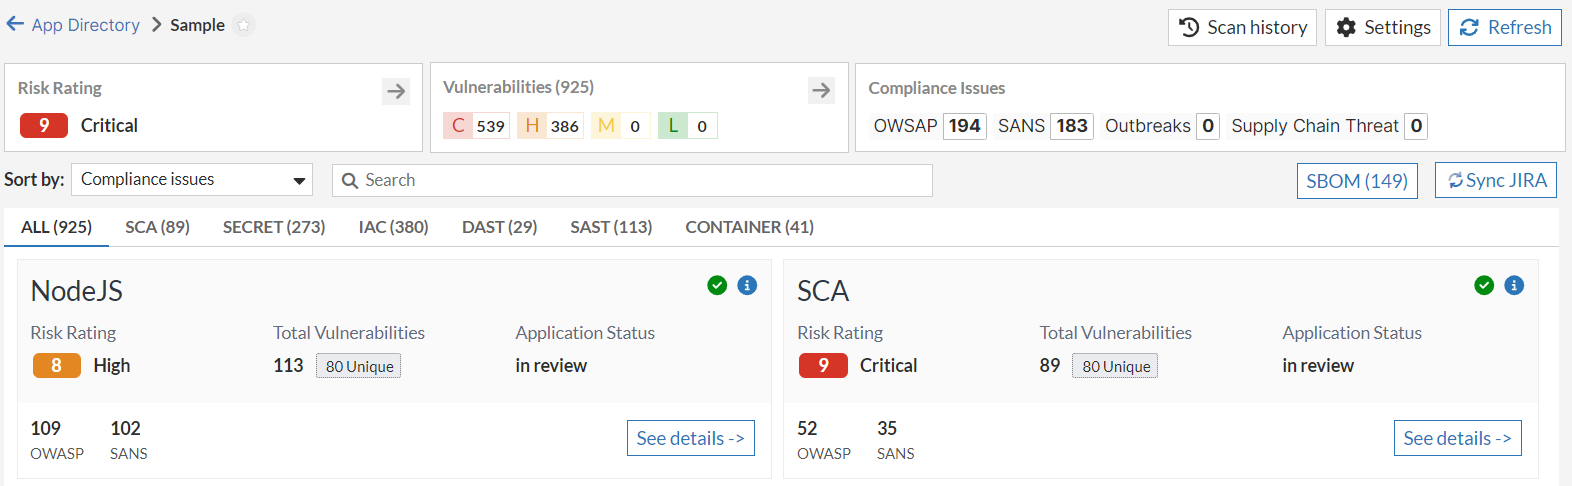Go back to App Directory link

85,25
